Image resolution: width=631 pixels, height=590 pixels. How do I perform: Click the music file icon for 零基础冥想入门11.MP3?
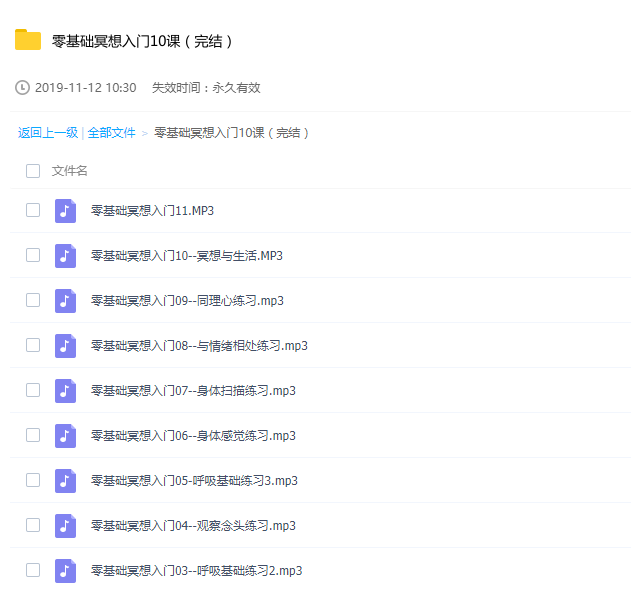[x=65, y=210]
